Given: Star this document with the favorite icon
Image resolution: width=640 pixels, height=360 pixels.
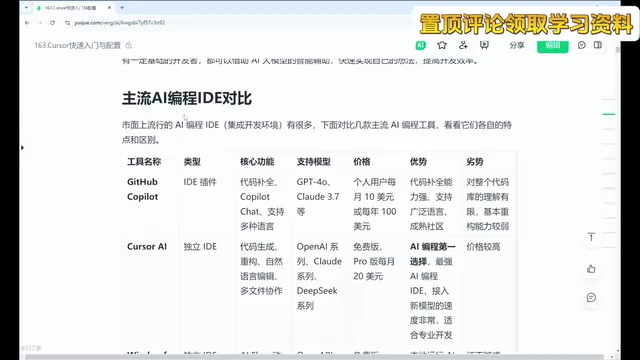Looking at the screenshot, I should (x=442, y=45).
